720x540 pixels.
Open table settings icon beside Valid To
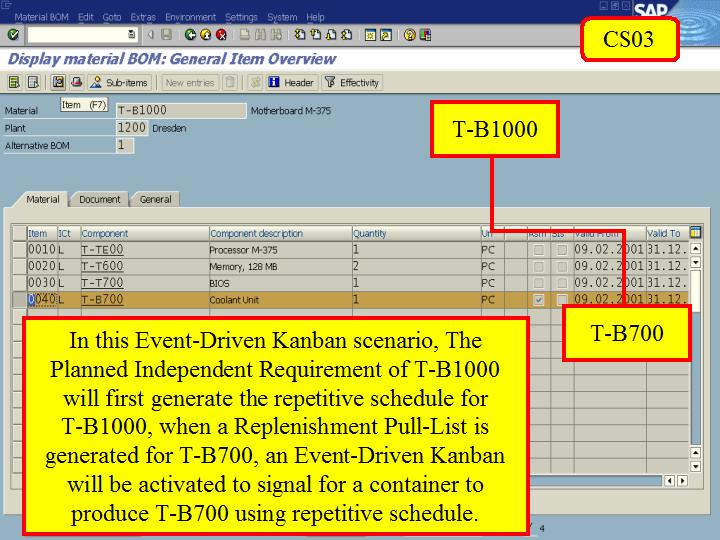(695, 232)
